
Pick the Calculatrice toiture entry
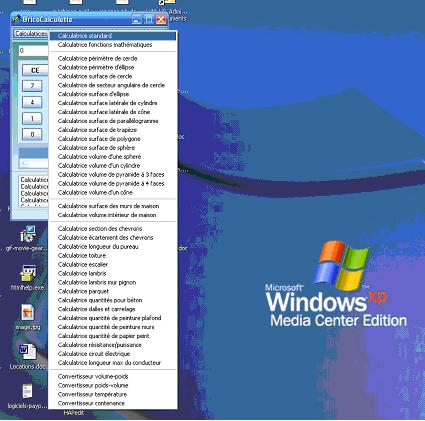coord(113,256)
